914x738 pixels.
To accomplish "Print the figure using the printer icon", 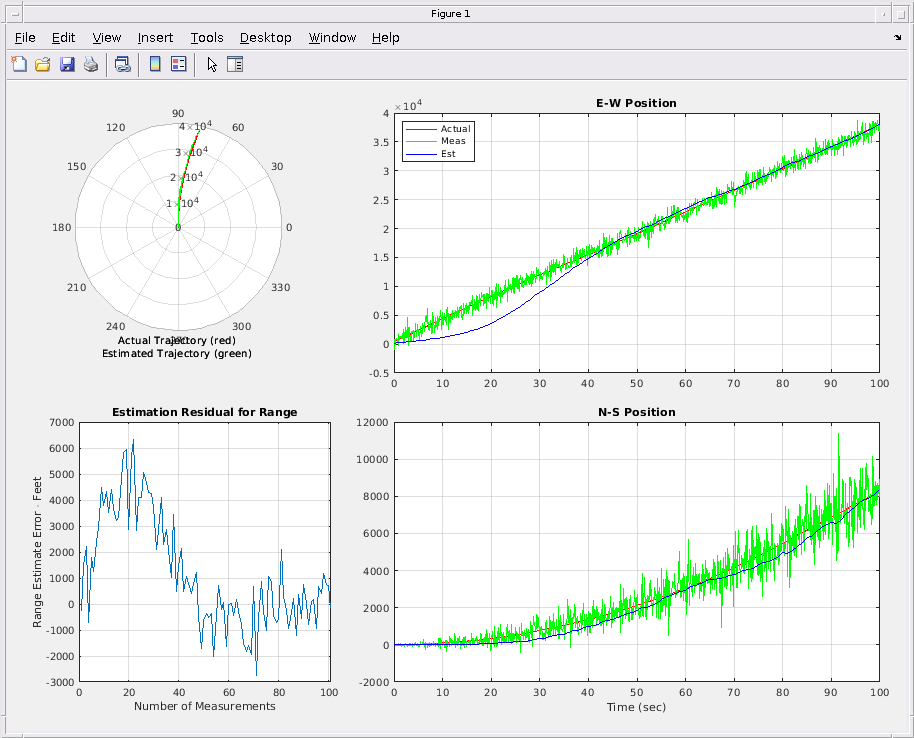I will click(x=91, y=65).
